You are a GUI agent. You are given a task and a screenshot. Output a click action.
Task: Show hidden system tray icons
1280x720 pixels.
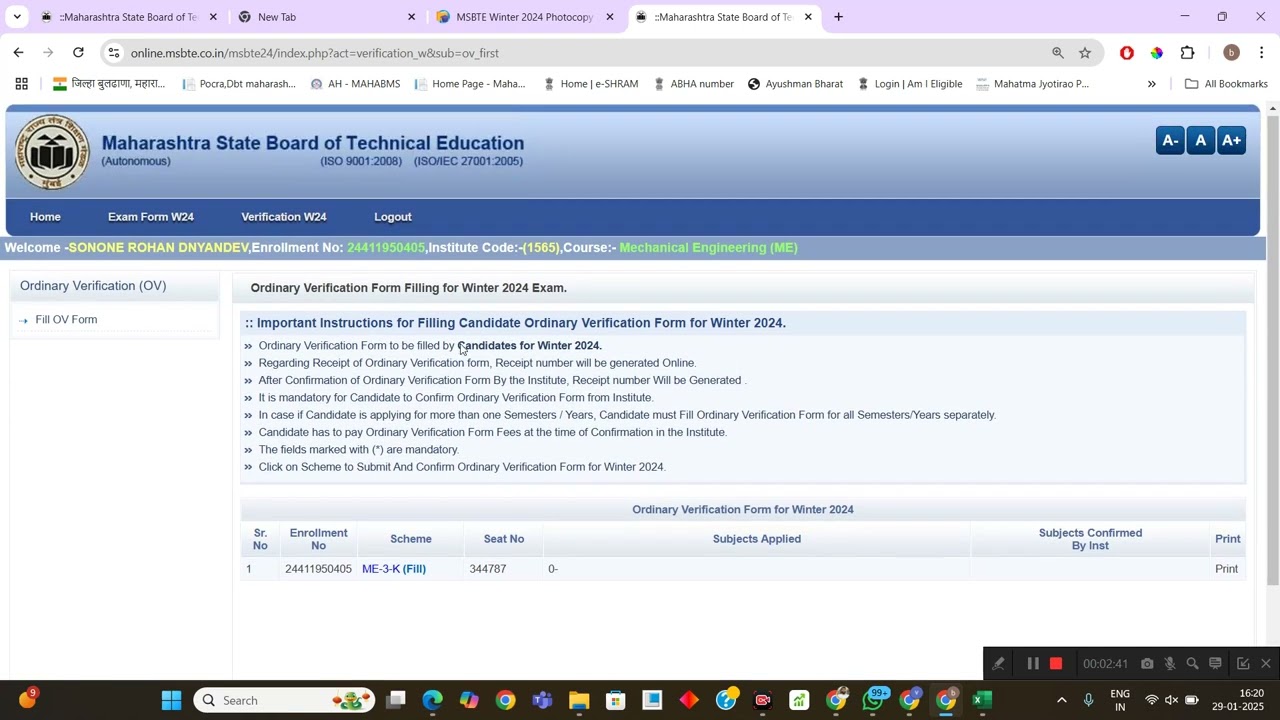[1062, 700]
